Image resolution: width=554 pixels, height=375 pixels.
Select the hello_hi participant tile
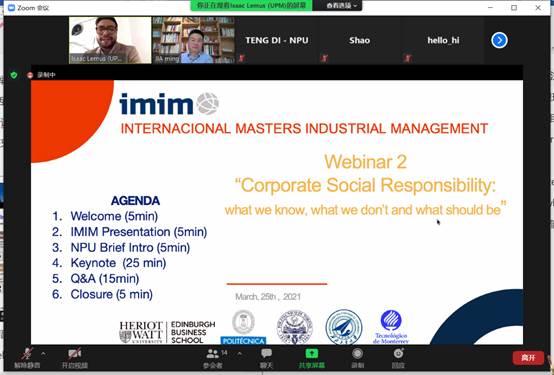click(443, 40)
